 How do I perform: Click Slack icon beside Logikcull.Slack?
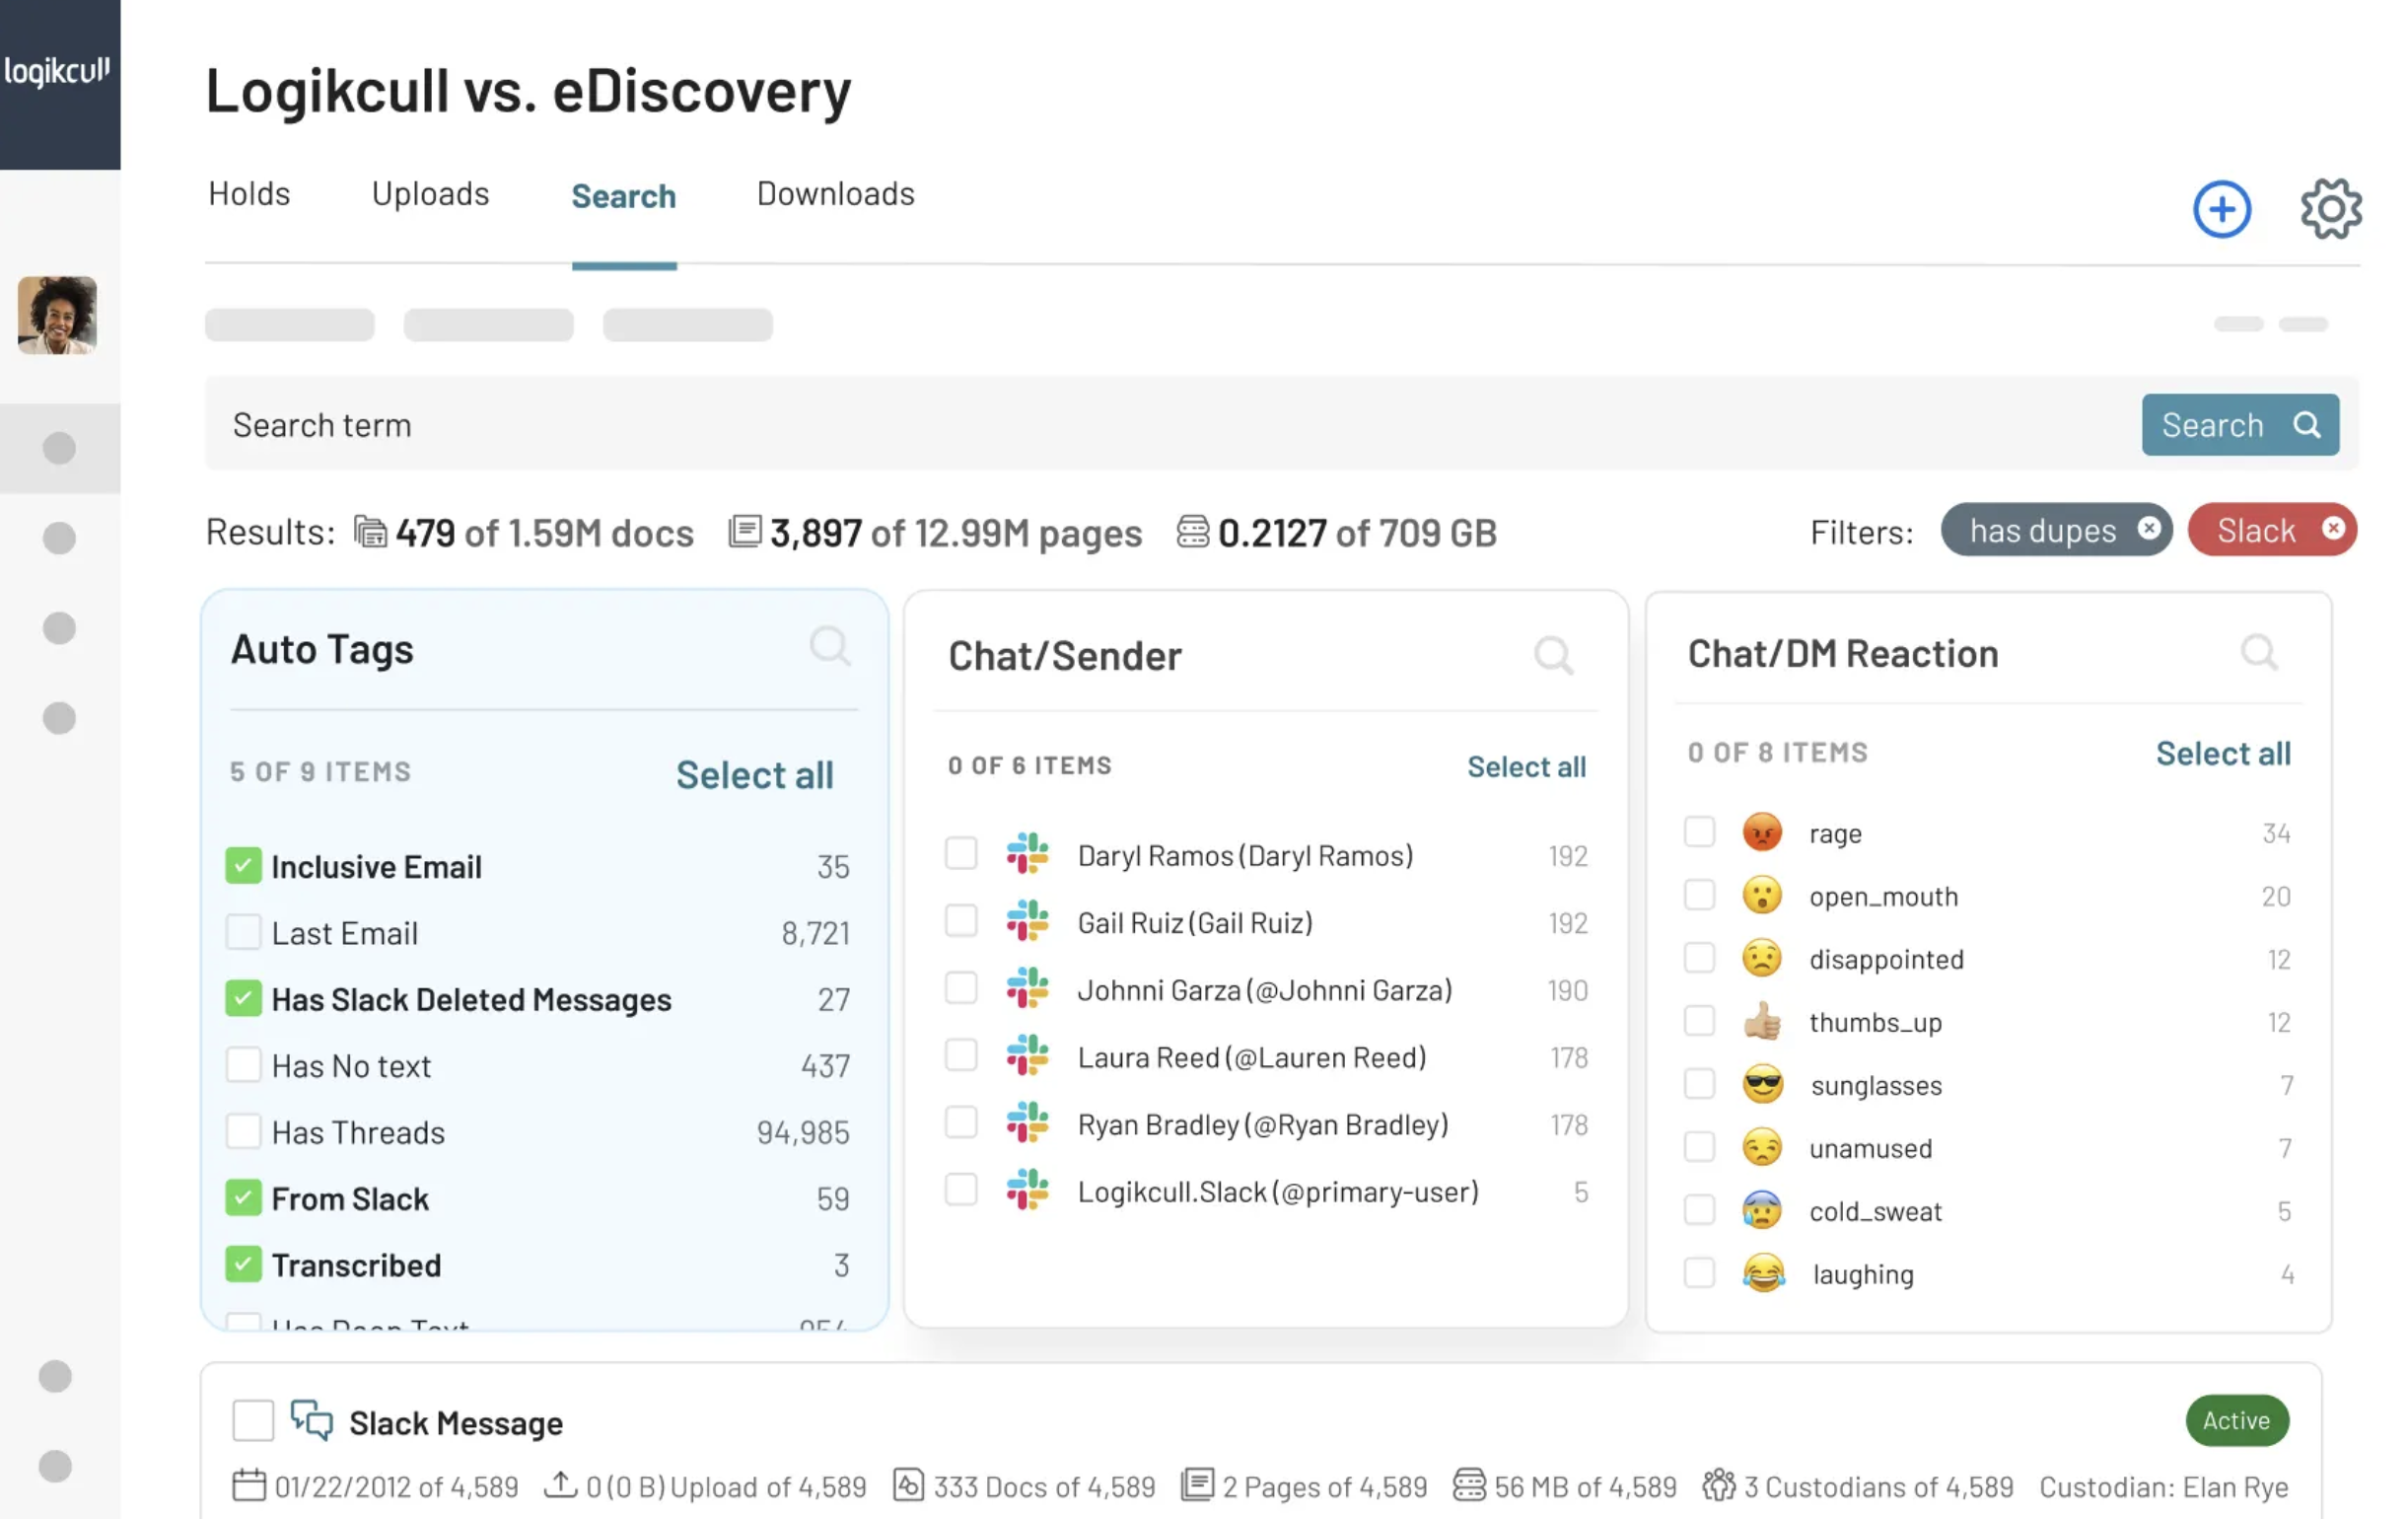(1027, 1190)
